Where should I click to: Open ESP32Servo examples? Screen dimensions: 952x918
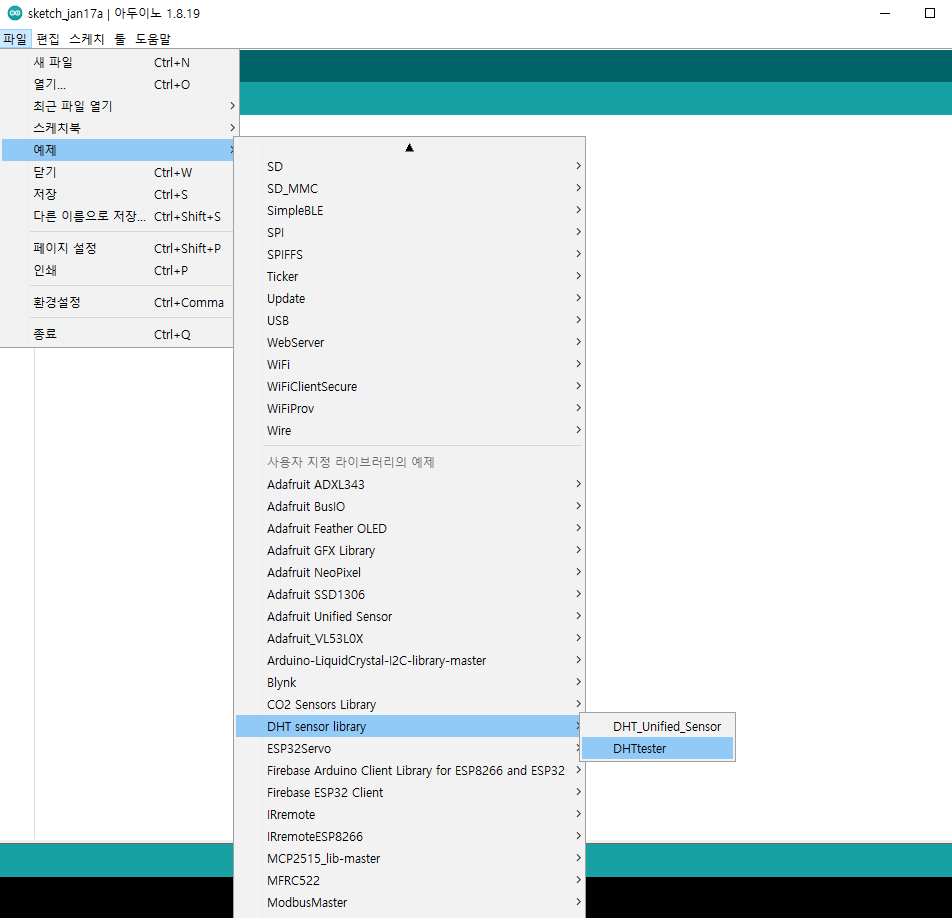tap(410, 749)
